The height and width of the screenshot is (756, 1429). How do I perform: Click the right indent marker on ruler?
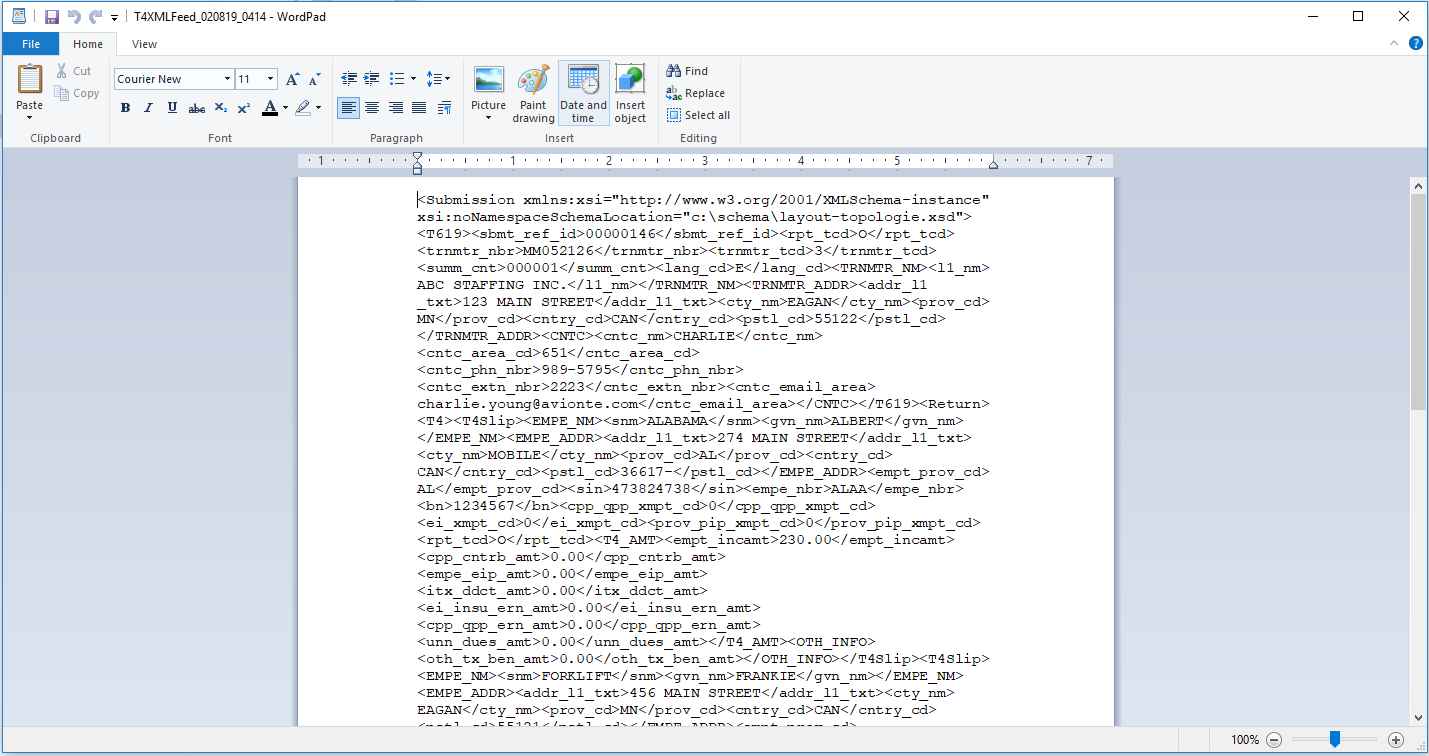coord(993,165)
